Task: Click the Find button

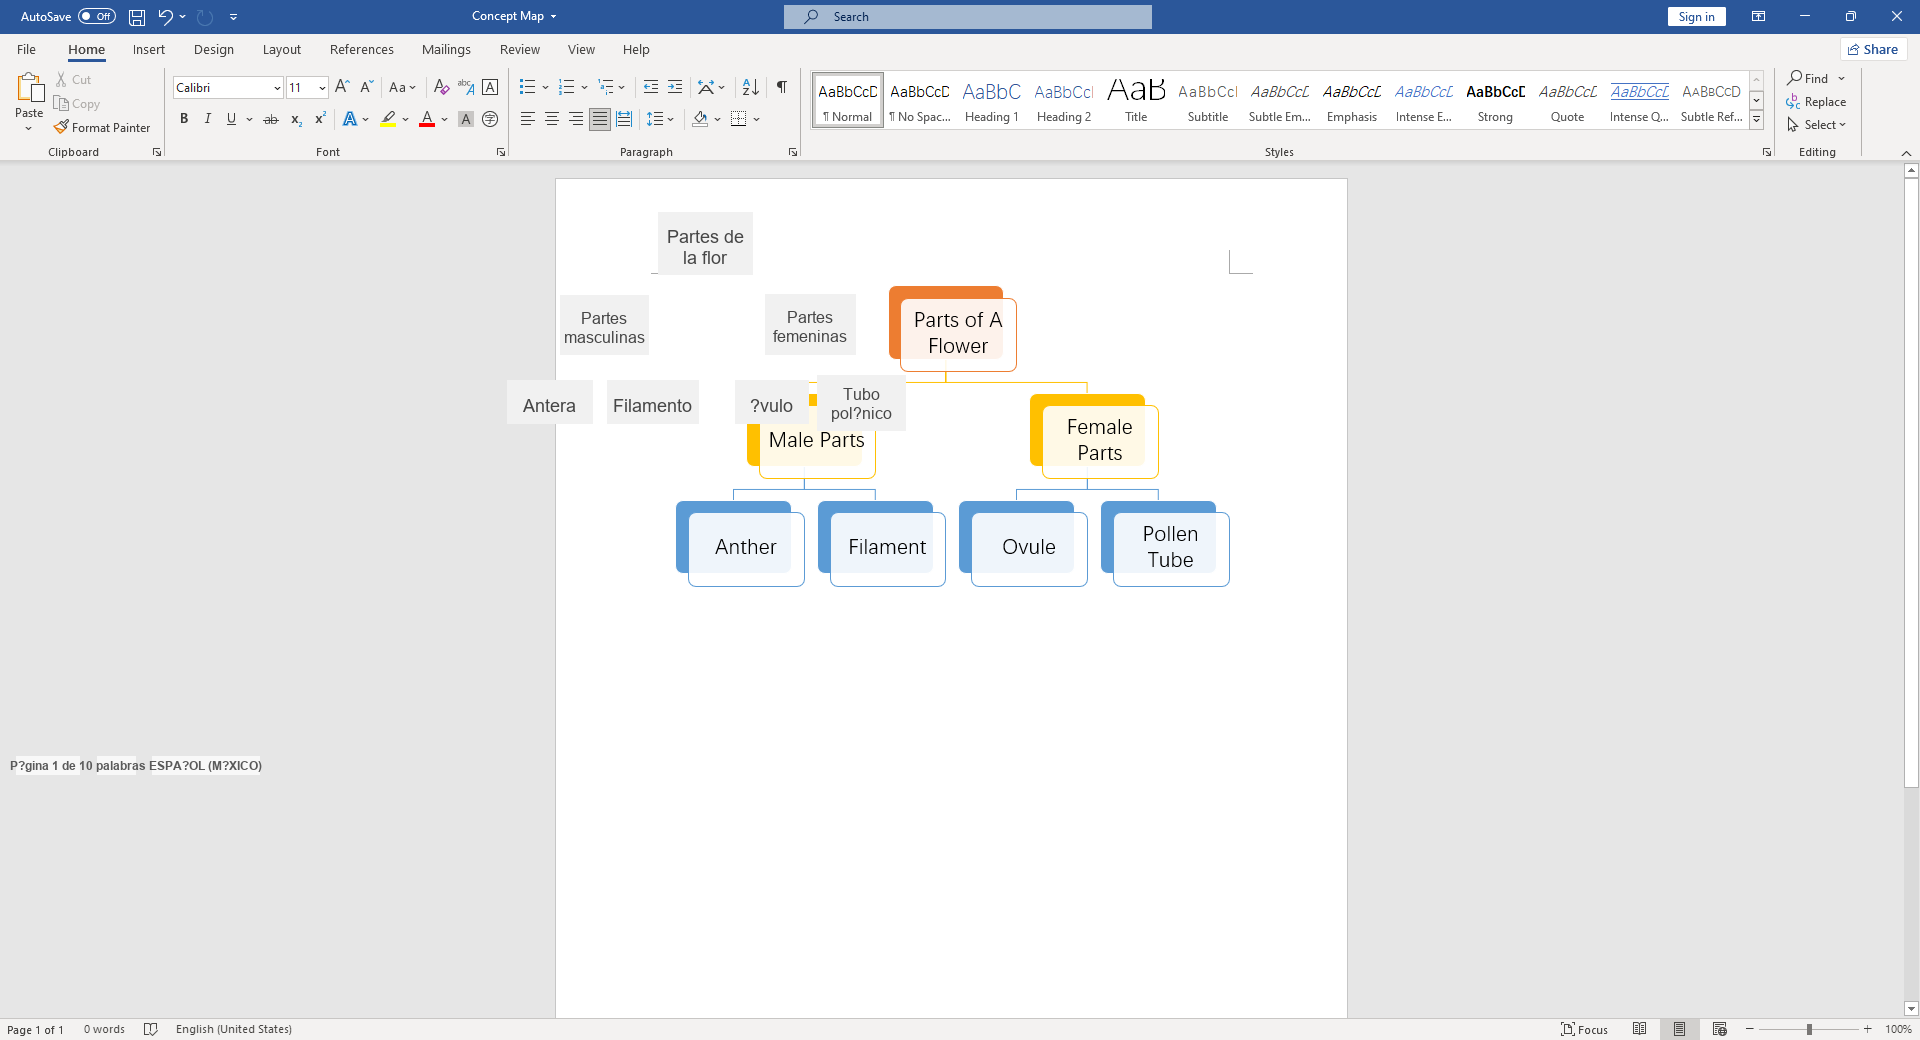Action: point(1808,78)
